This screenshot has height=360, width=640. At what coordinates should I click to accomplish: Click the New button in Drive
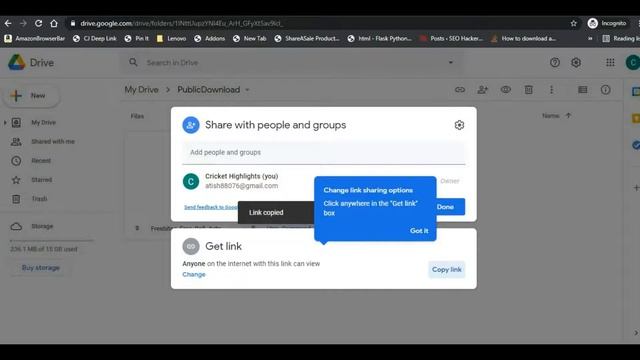click(x=31, y=96)
